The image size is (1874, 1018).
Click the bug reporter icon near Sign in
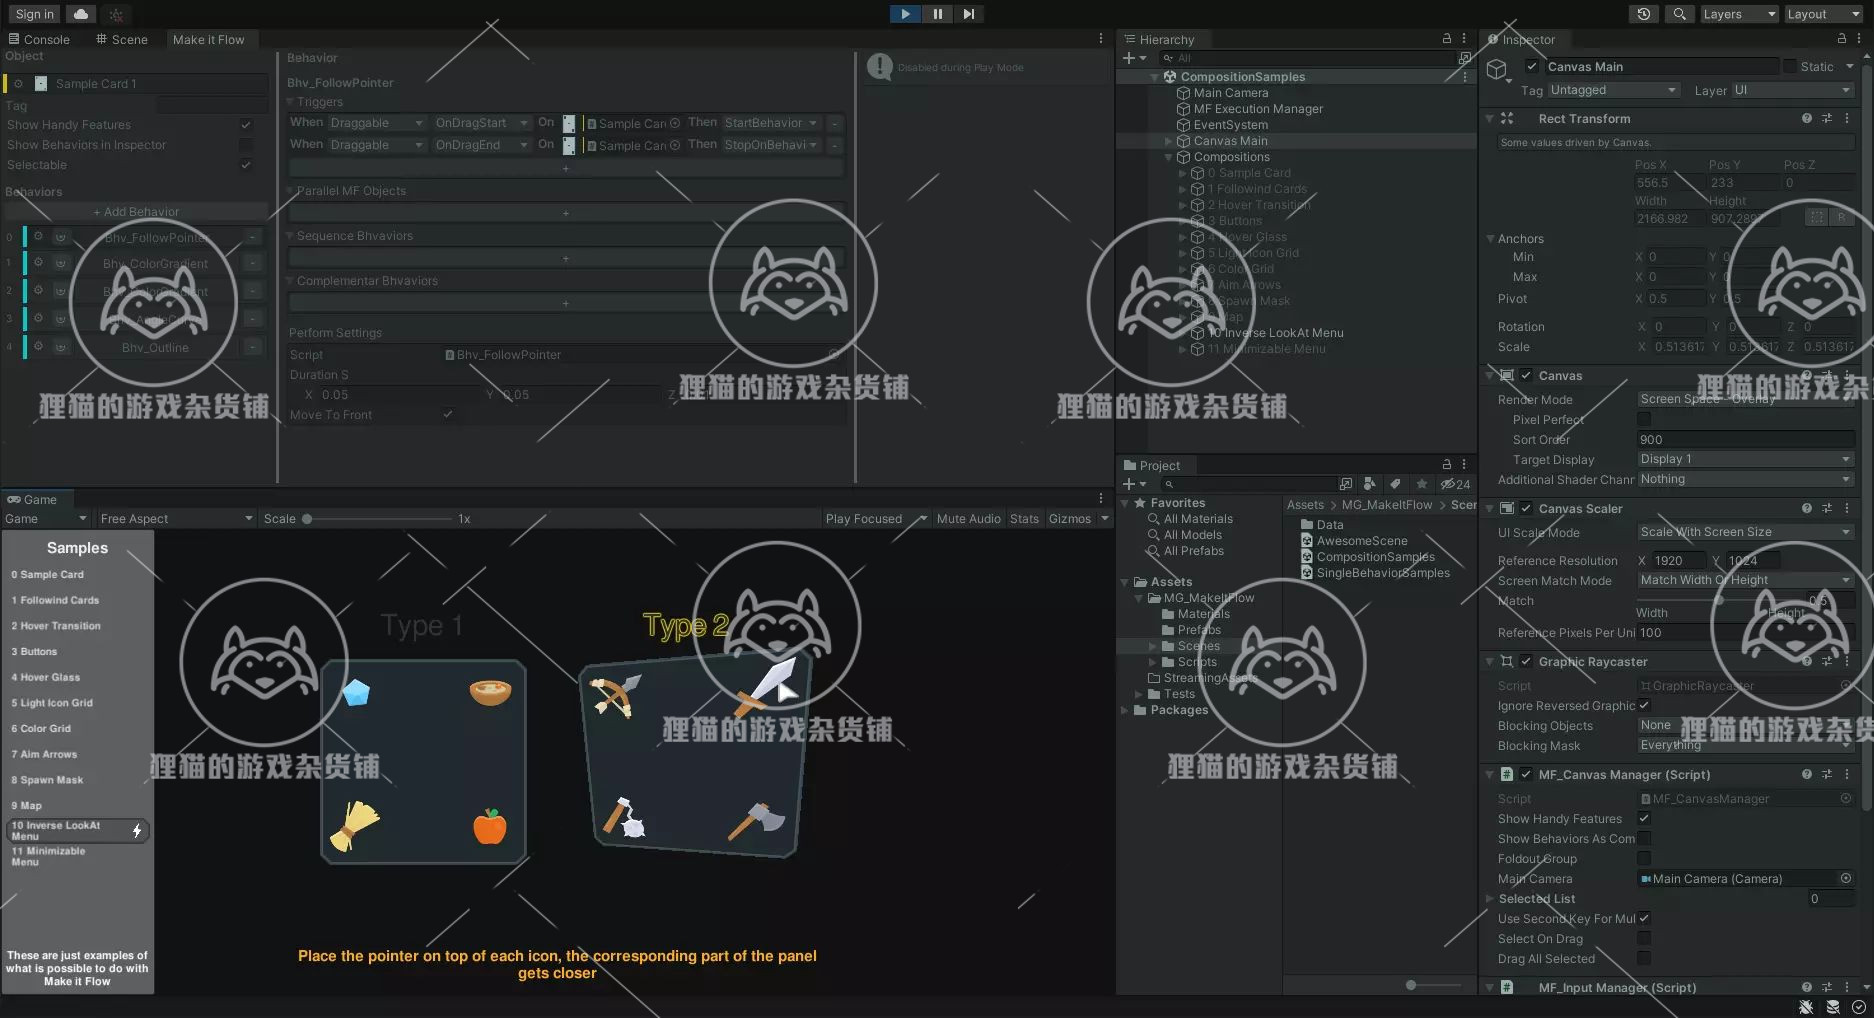coord(115,14)
